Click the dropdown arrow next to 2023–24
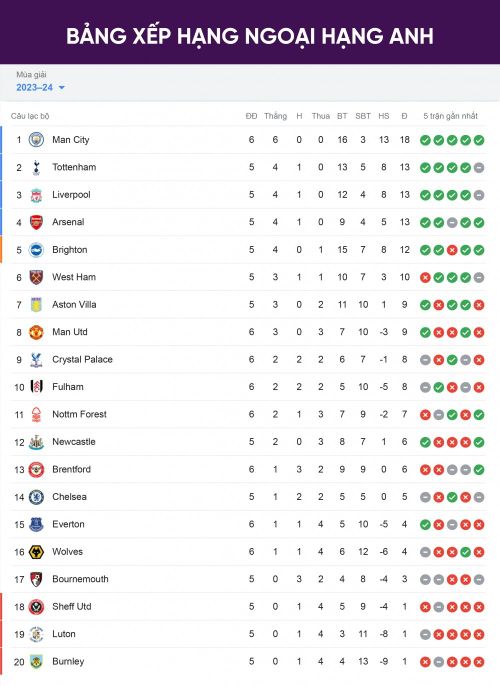 click(x=62, y=88)
